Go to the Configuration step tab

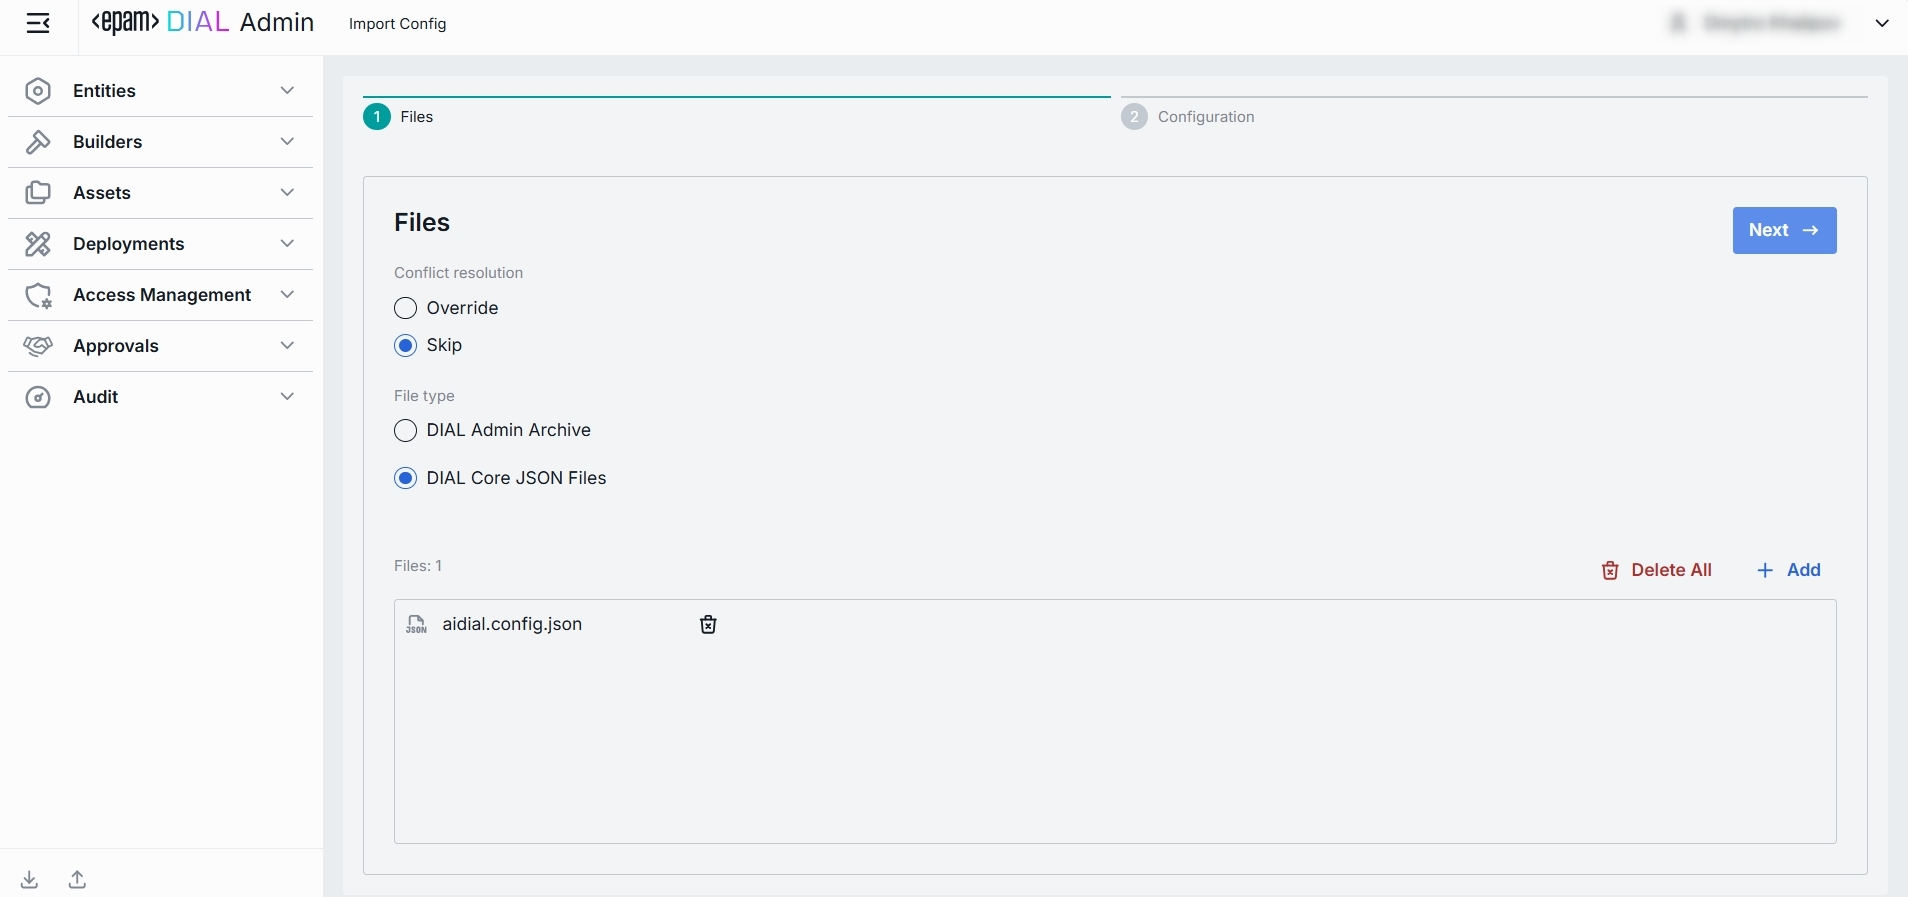pos(1205,117)
